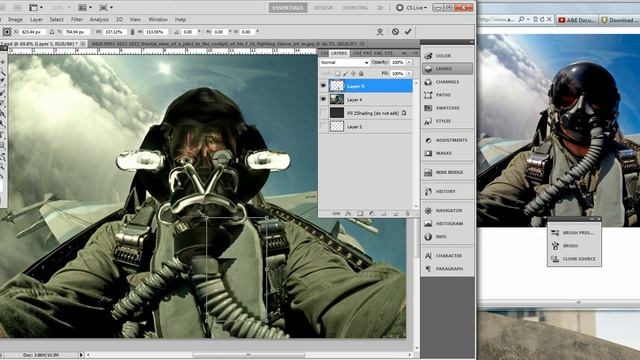Open the History panel in the dock
This screenshot has width=640, height=360.
point(447,191)
